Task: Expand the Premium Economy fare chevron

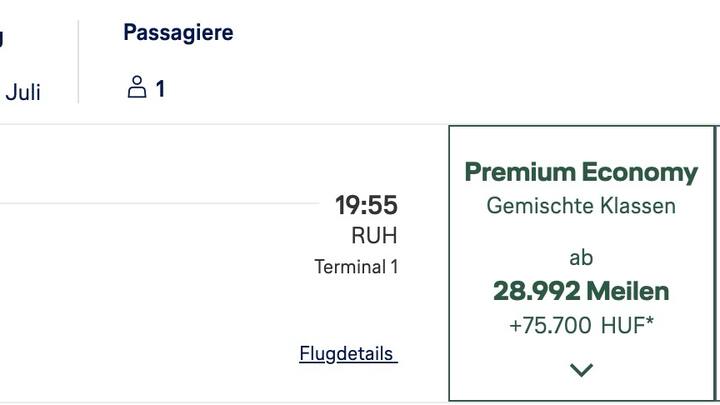Action: pos(581,370)
